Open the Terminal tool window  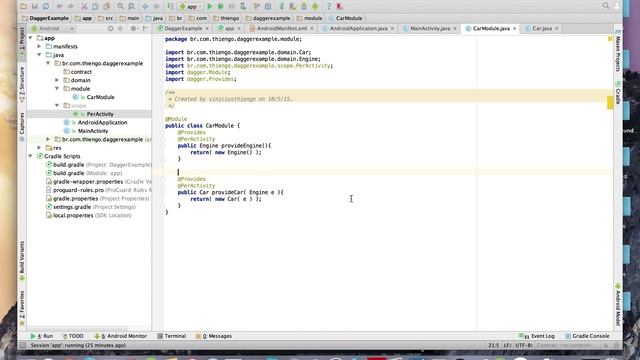point(171,336)
